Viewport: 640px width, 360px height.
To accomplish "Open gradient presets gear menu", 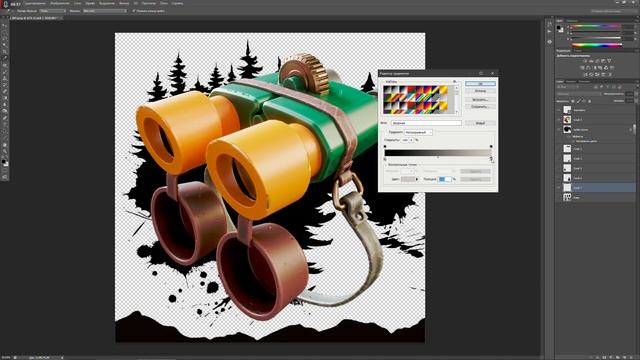I will (454, 82).
